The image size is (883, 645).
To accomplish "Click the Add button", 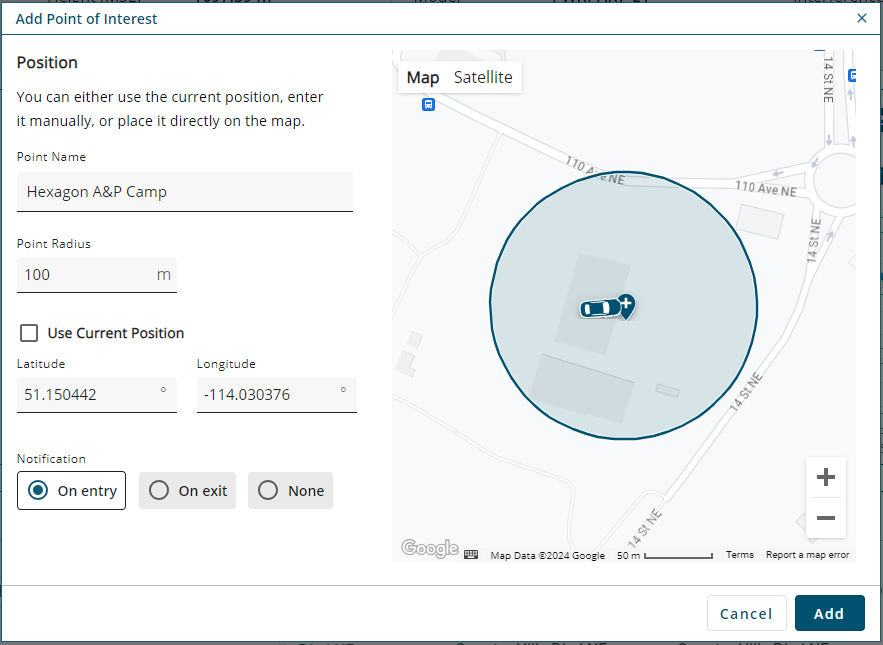I will (830, 613).
